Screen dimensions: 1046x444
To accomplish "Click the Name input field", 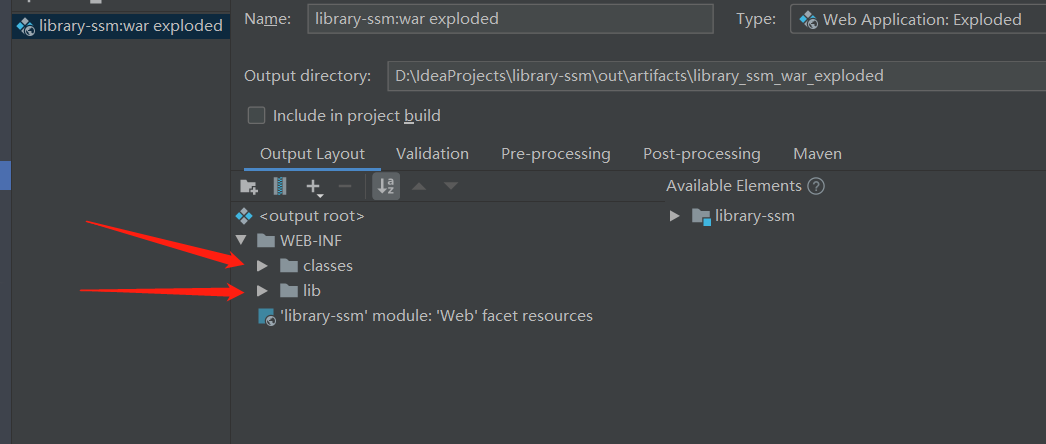I will click(510, 19).
